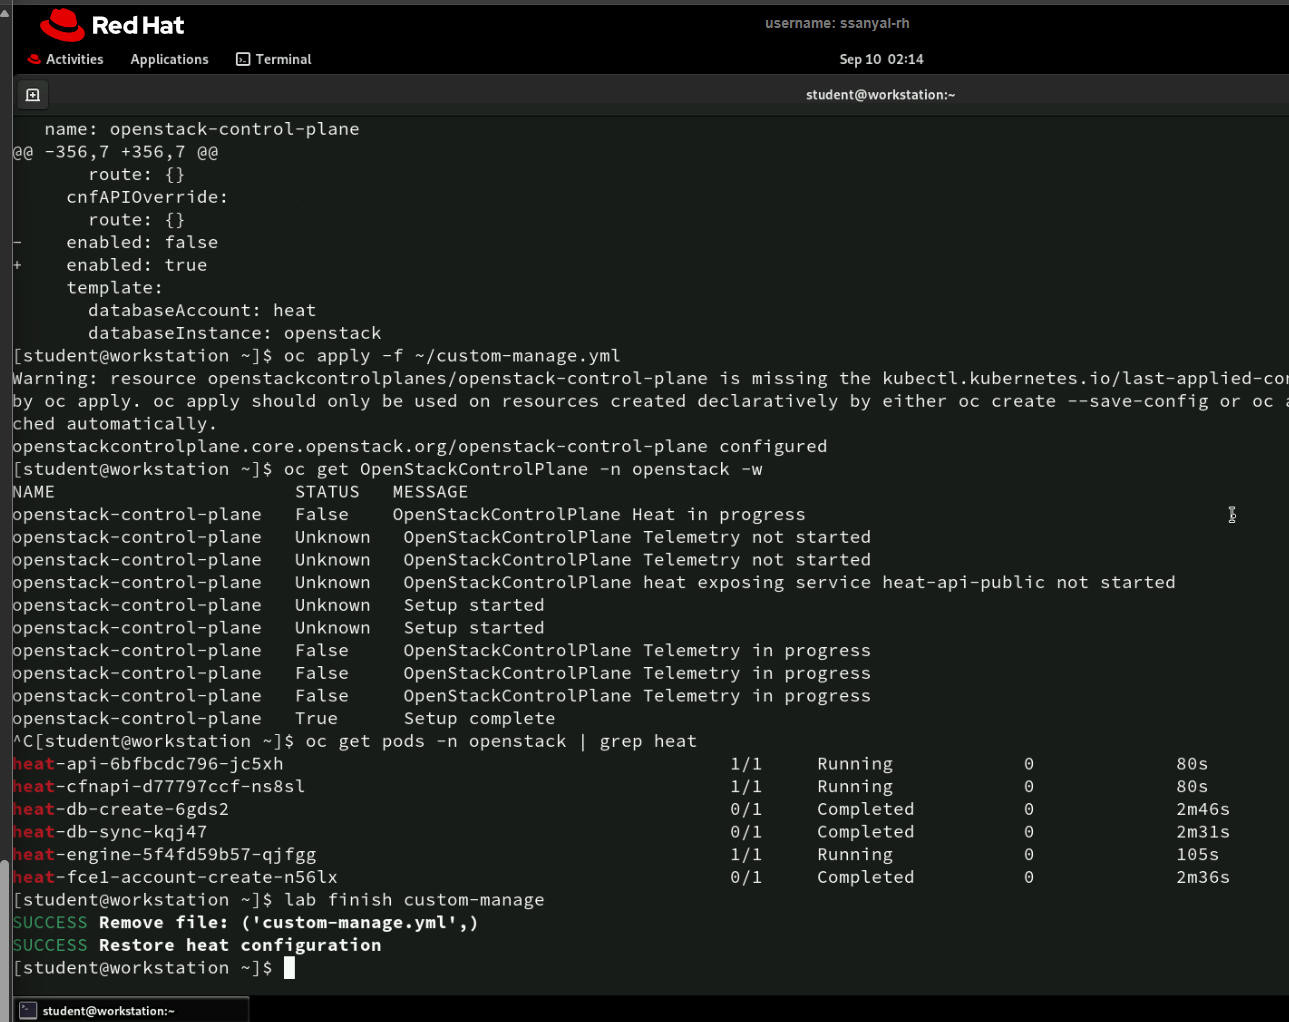Click the large Red Hat logo
Image resolution: width=1289 pixels, height=1022 pixels.
pos(112,24)
